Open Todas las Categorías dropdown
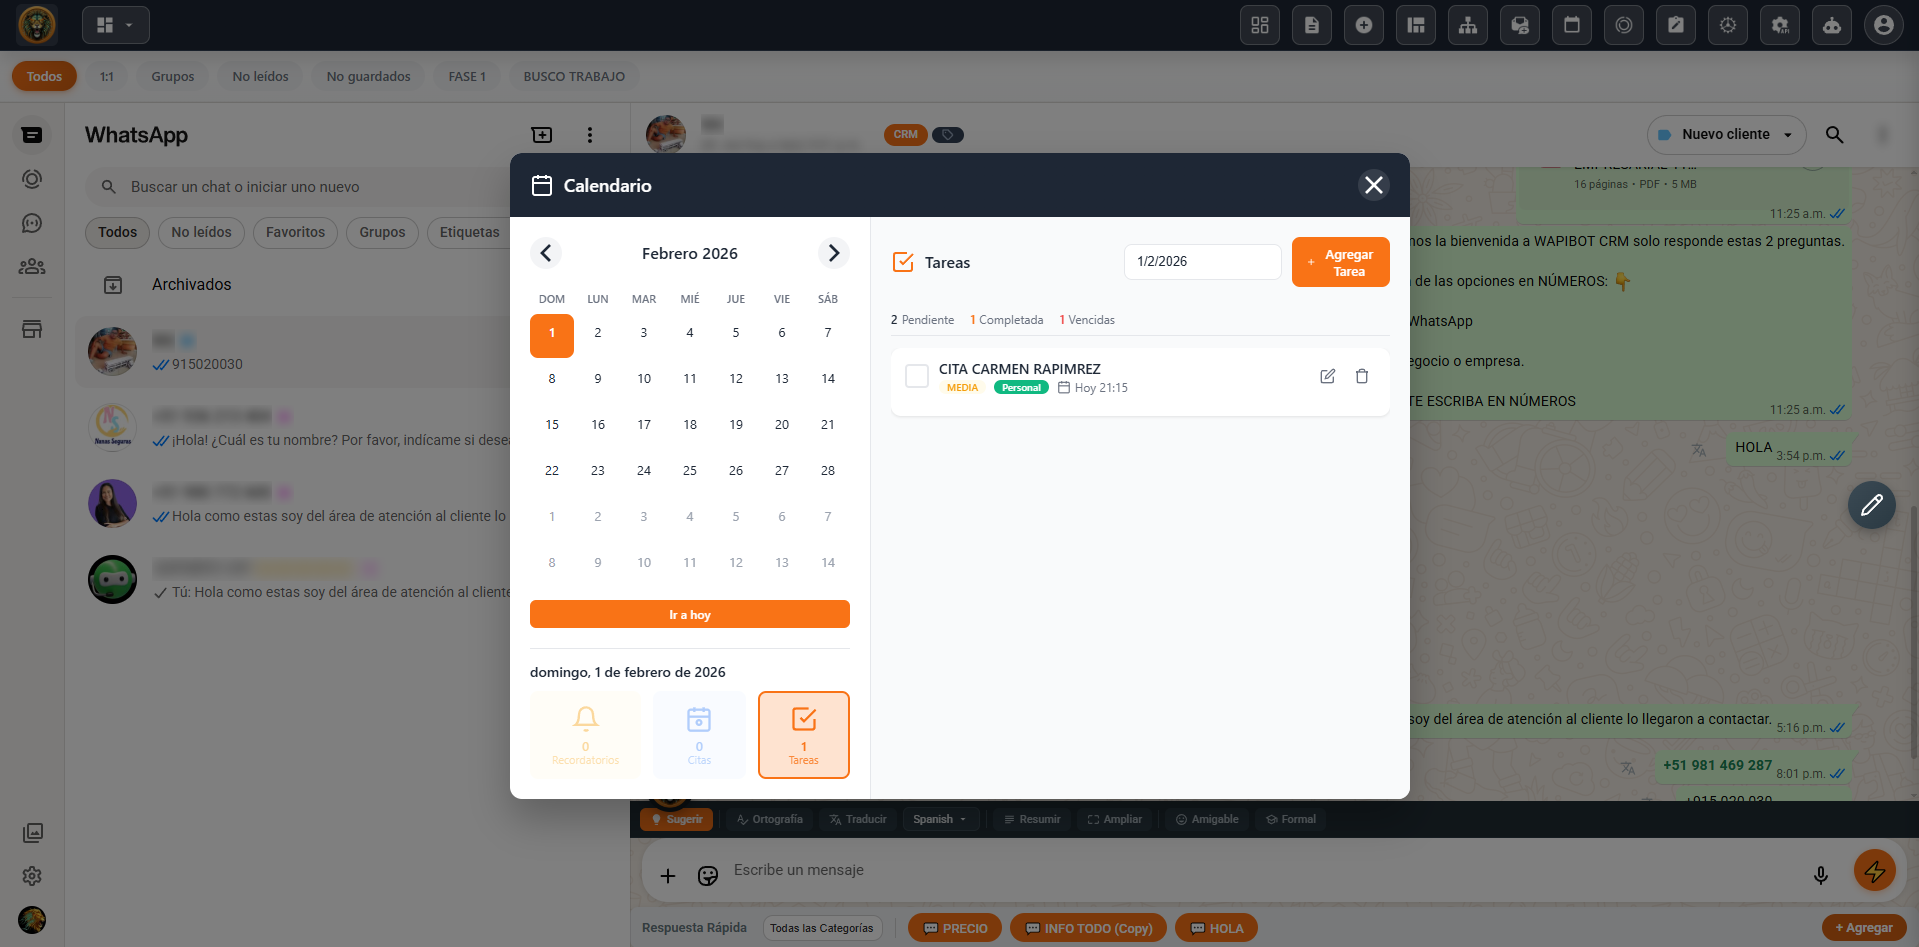The image size is (1919, 947). pyautogui.click(x=821, y=928)
